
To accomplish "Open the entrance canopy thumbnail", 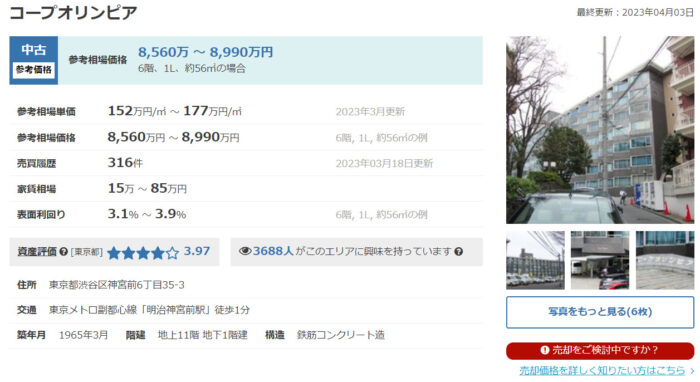I will [x=600, y=260].
